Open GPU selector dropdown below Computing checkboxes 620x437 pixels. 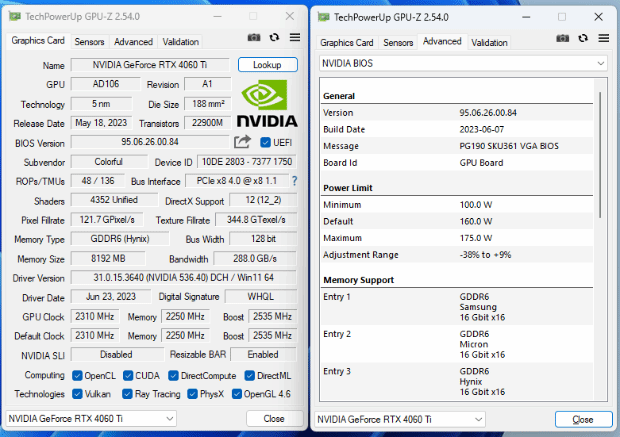119,418
